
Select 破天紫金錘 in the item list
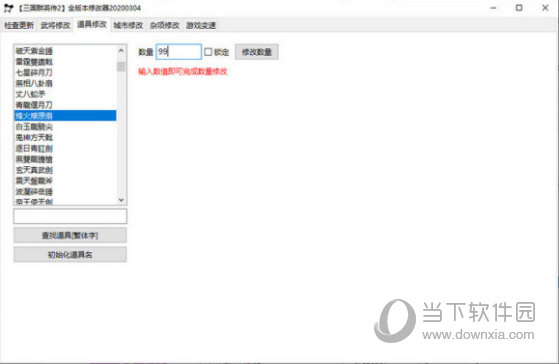coord(65,51)
